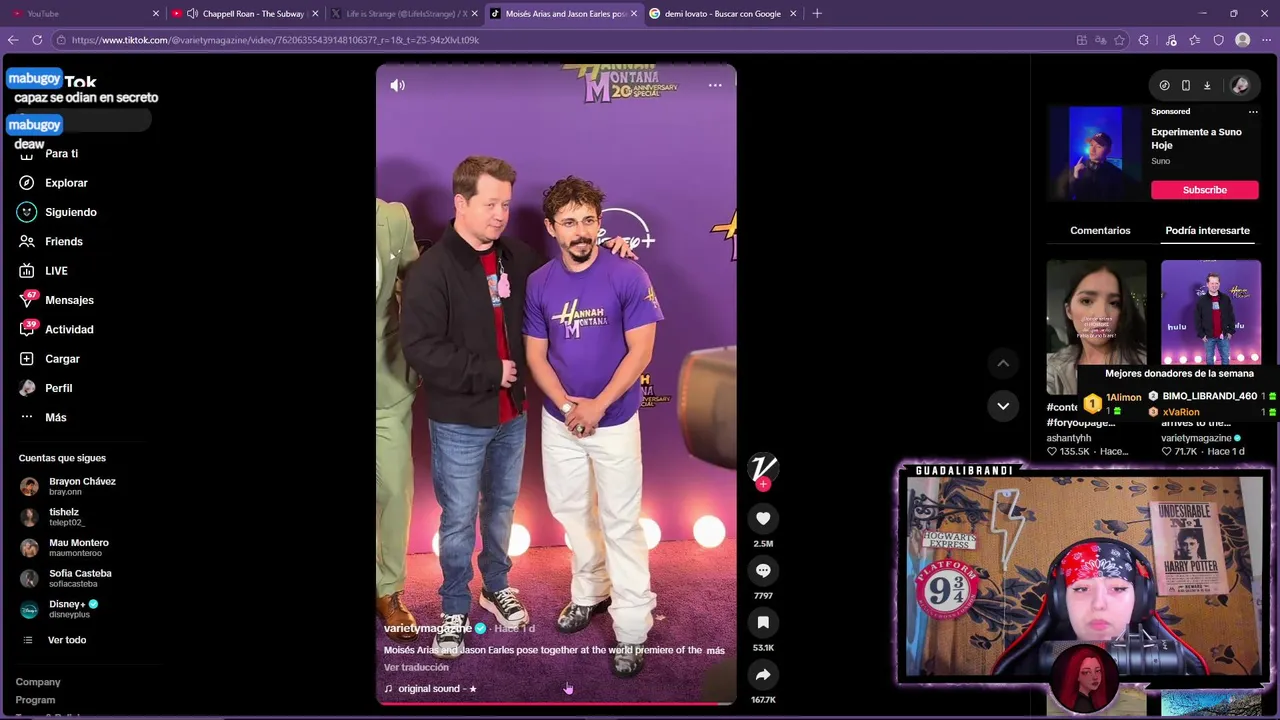1280x720 pixels.
Task: Open the sponsored ad three-dot options
Action: [1253, 112]
